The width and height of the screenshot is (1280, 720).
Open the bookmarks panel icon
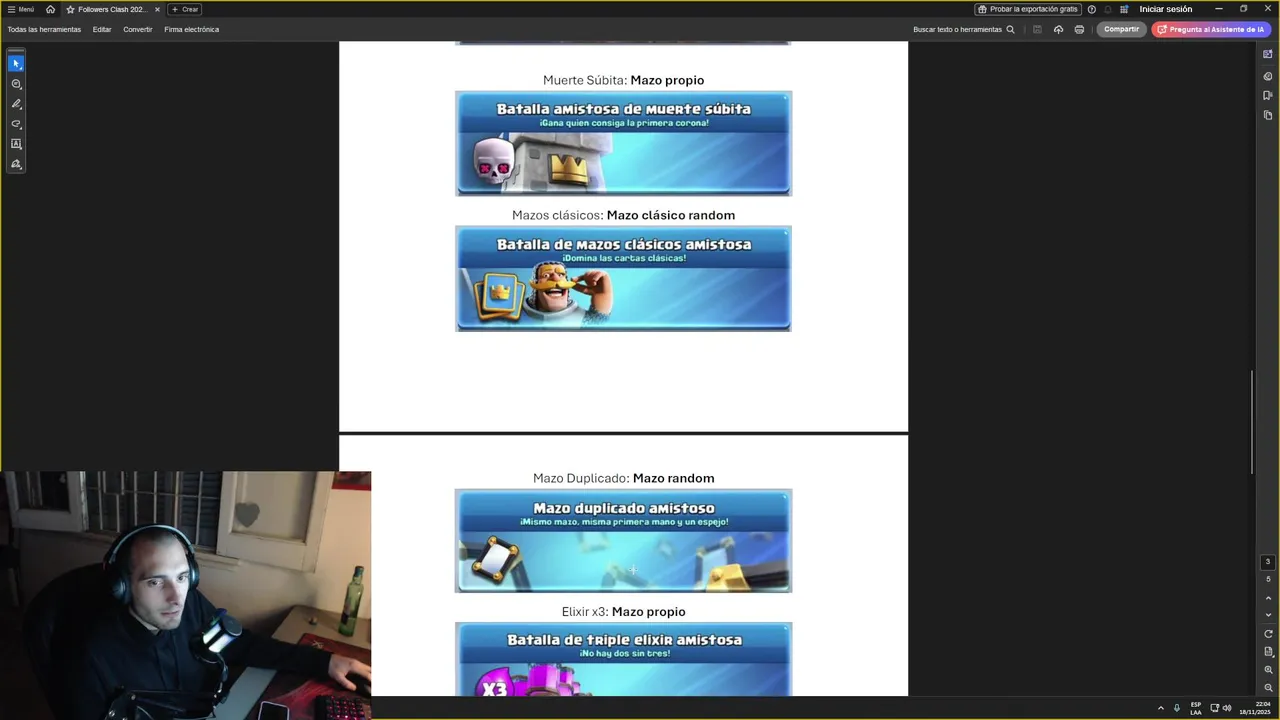pos(1268,96)
